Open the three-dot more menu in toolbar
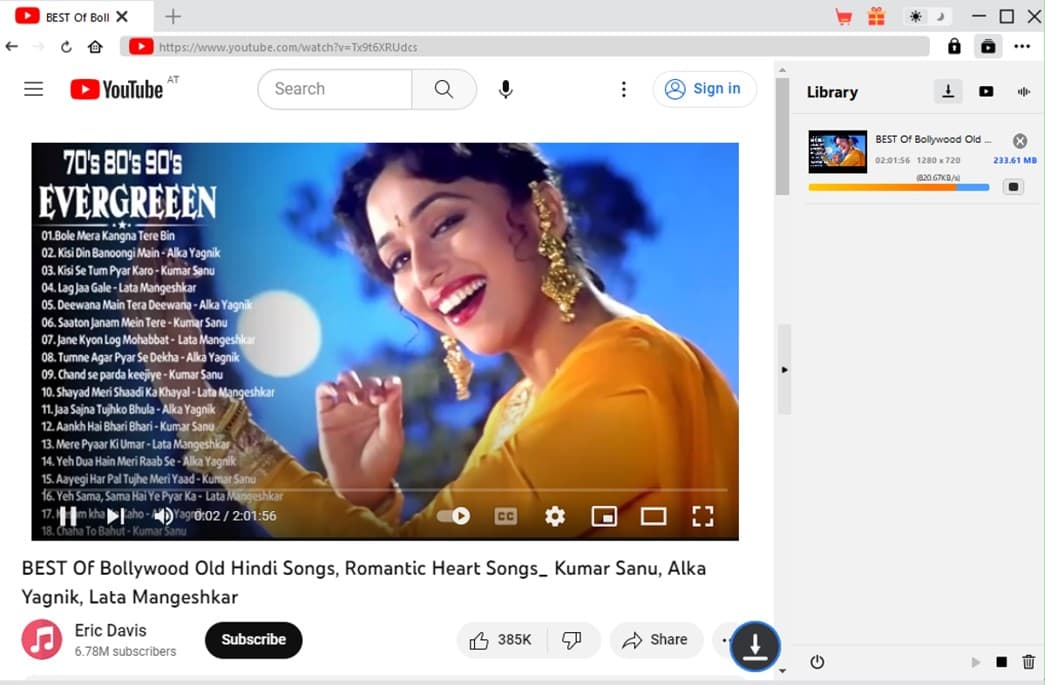1045x685 pixels. (x=1022, y=46)
